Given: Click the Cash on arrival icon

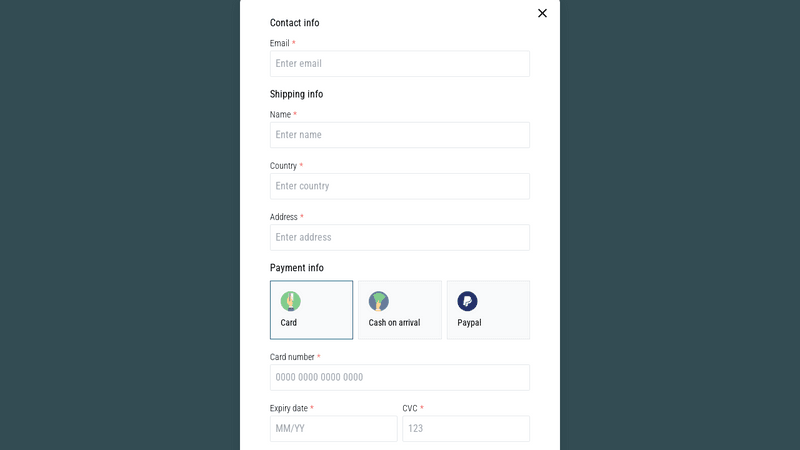Looking at the screenshot, I should coord(378,301).
